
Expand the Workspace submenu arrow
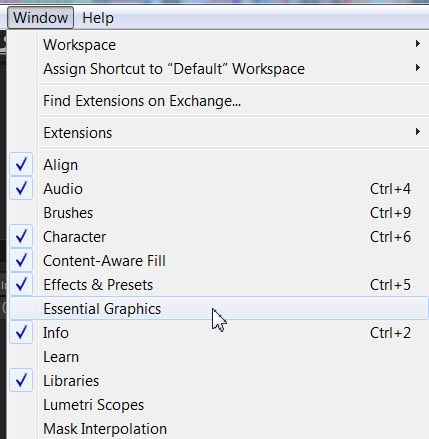point(417,44)
